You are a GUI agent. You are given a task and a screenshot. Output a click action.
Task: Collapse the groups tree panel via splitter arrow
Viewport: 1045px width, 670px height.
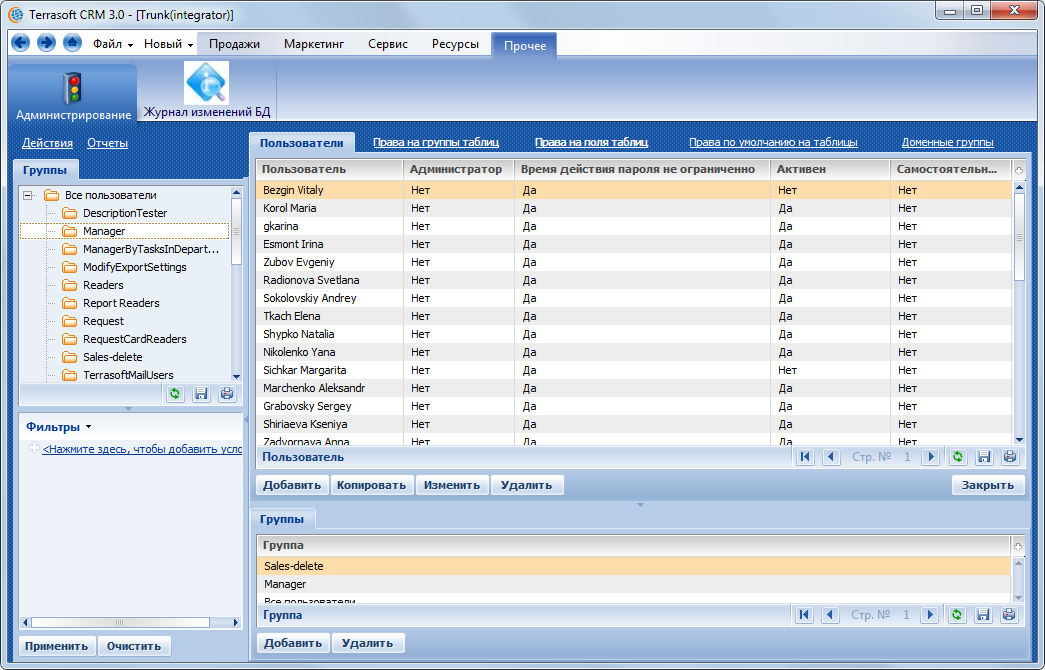pyautogui.click(x=129, y=409)
